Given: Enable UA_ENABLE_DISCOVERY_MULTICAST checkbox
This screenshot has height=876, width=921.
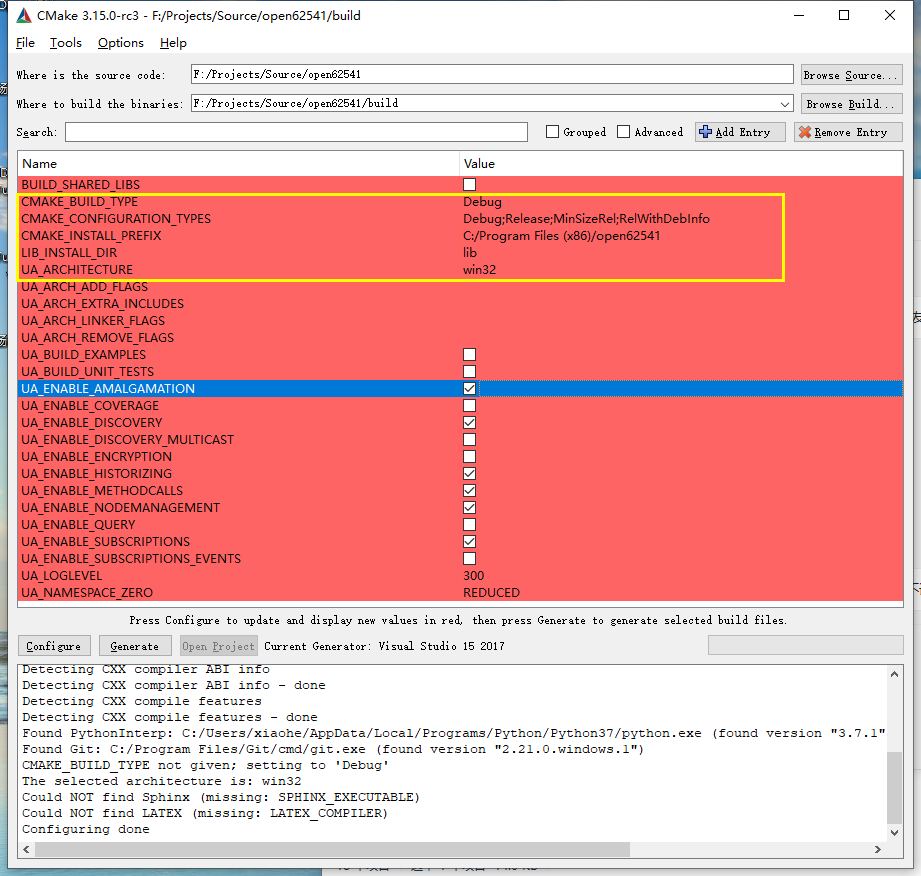Looking at the screenshot, I should (469, 439).
